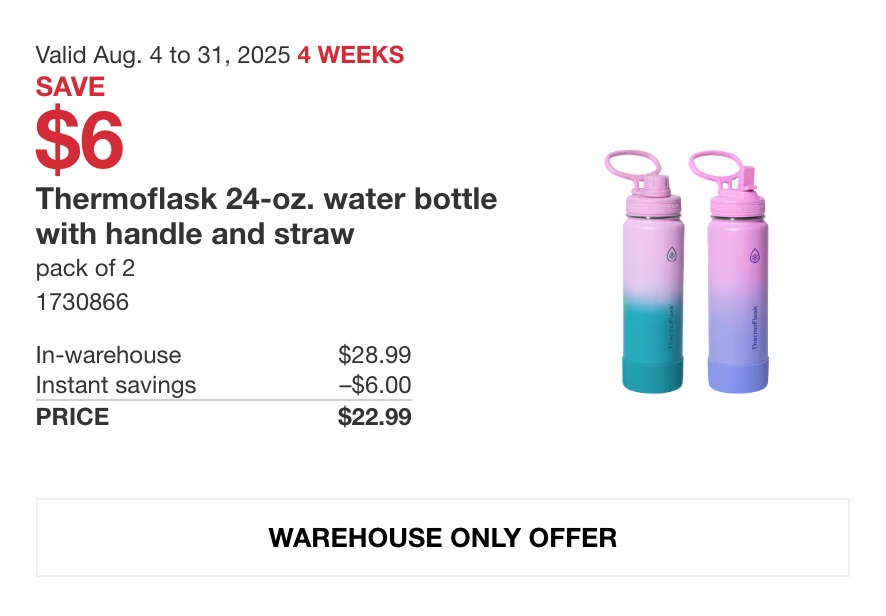
Task: Click the pack of 2 text
Action: 85,268
